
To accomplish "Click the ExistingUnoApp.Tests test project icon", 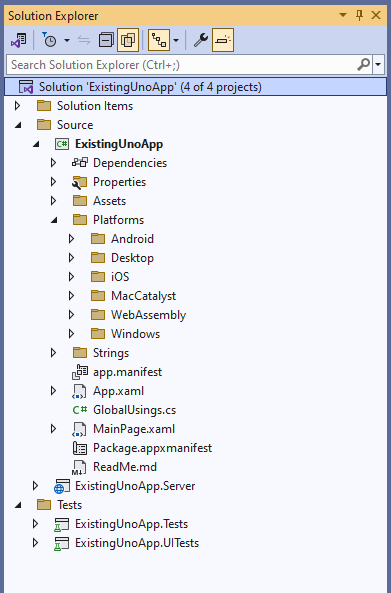I will click(62, 524).
